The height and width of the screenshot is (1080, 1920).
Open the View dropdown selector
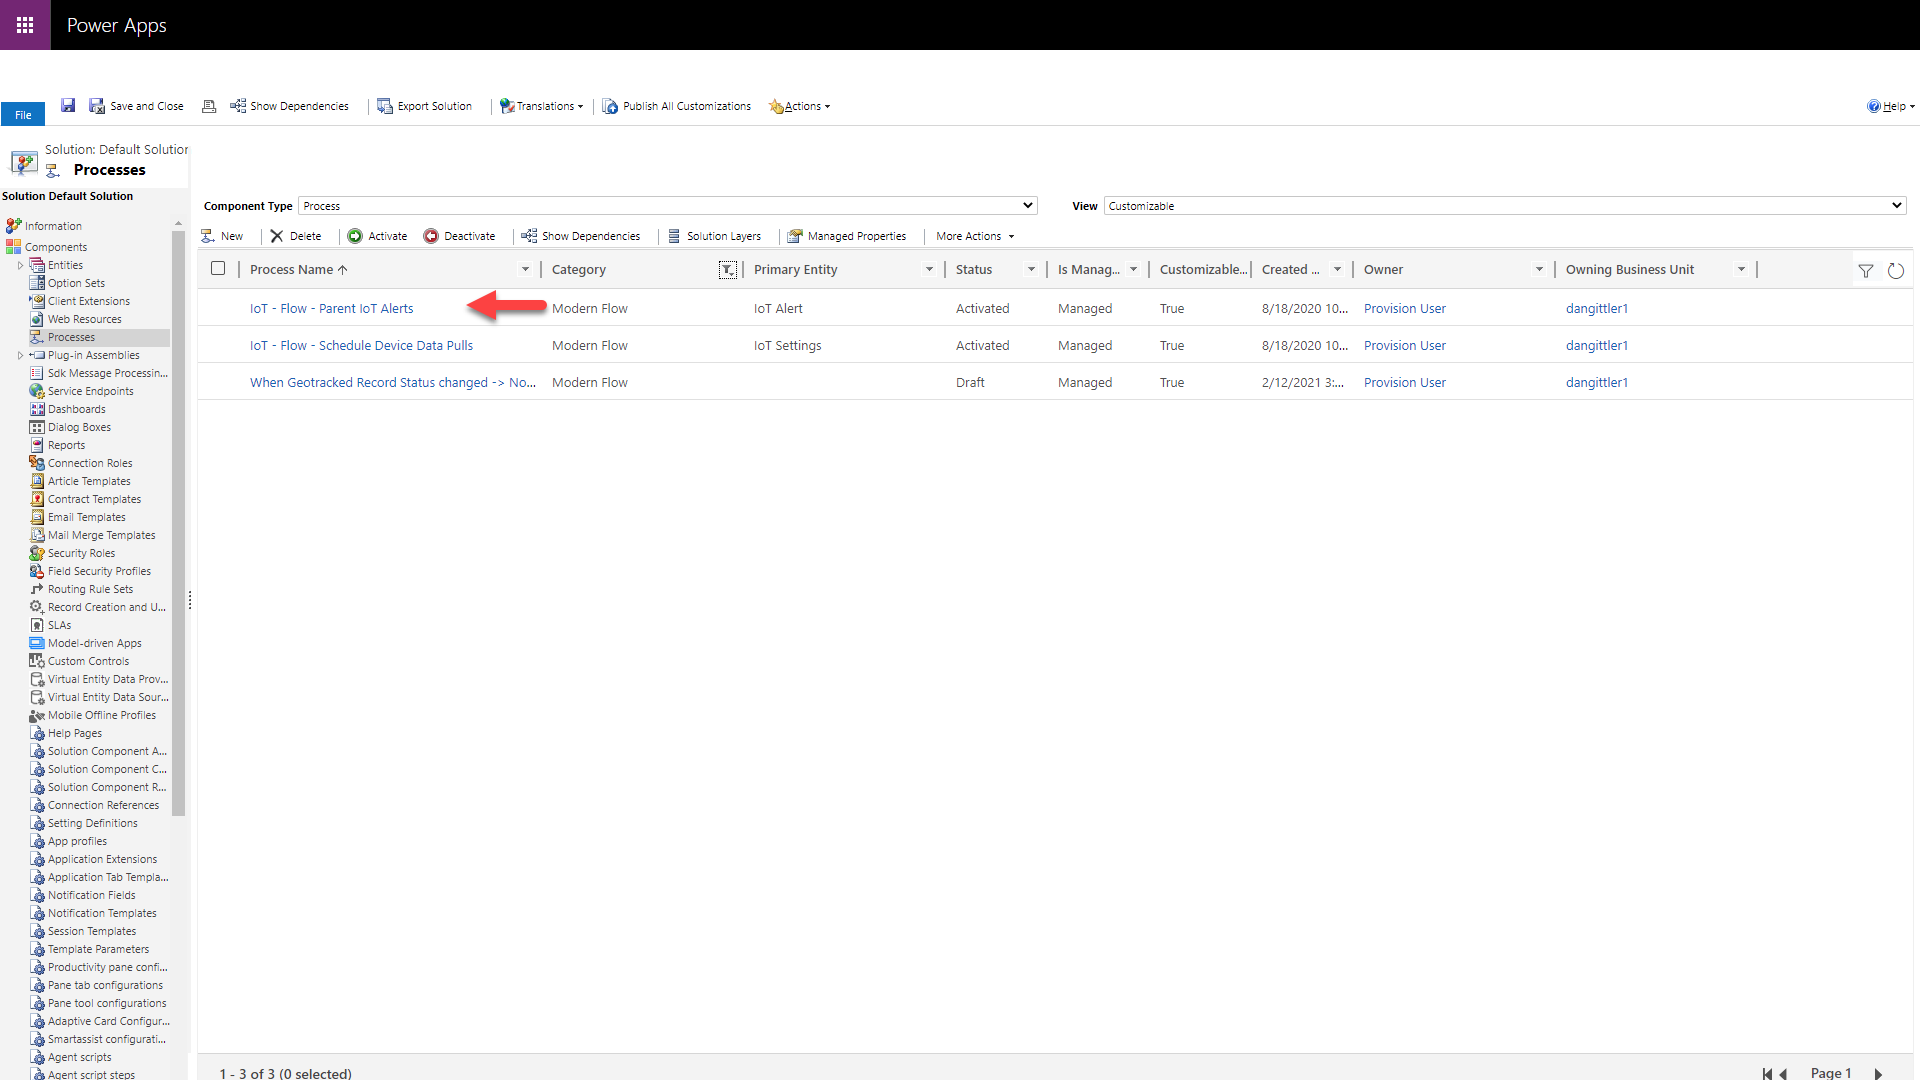[x=1501, y=204]
